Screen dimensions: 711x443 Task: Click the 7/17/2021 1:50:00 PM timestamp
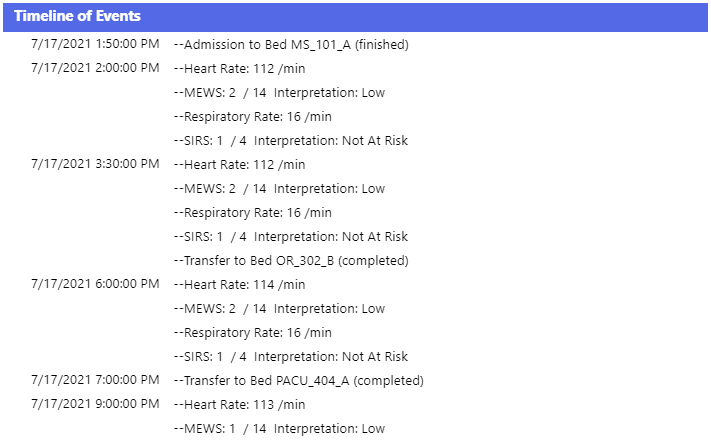(95, 44)
